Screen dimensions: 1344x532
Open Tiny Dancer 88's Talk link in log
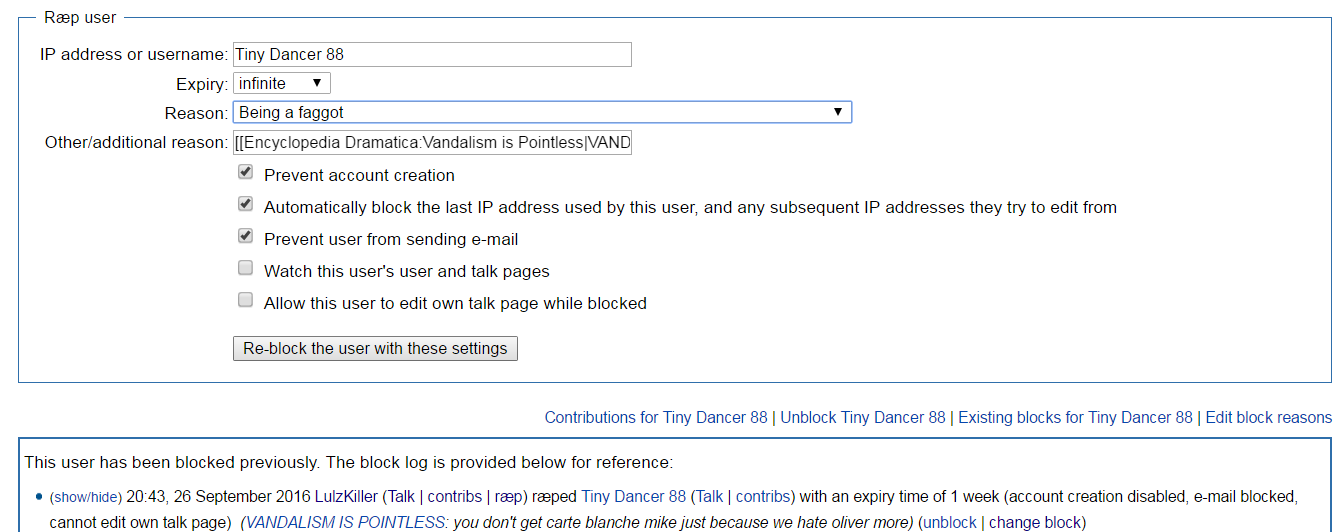click(x=709, y=495)
